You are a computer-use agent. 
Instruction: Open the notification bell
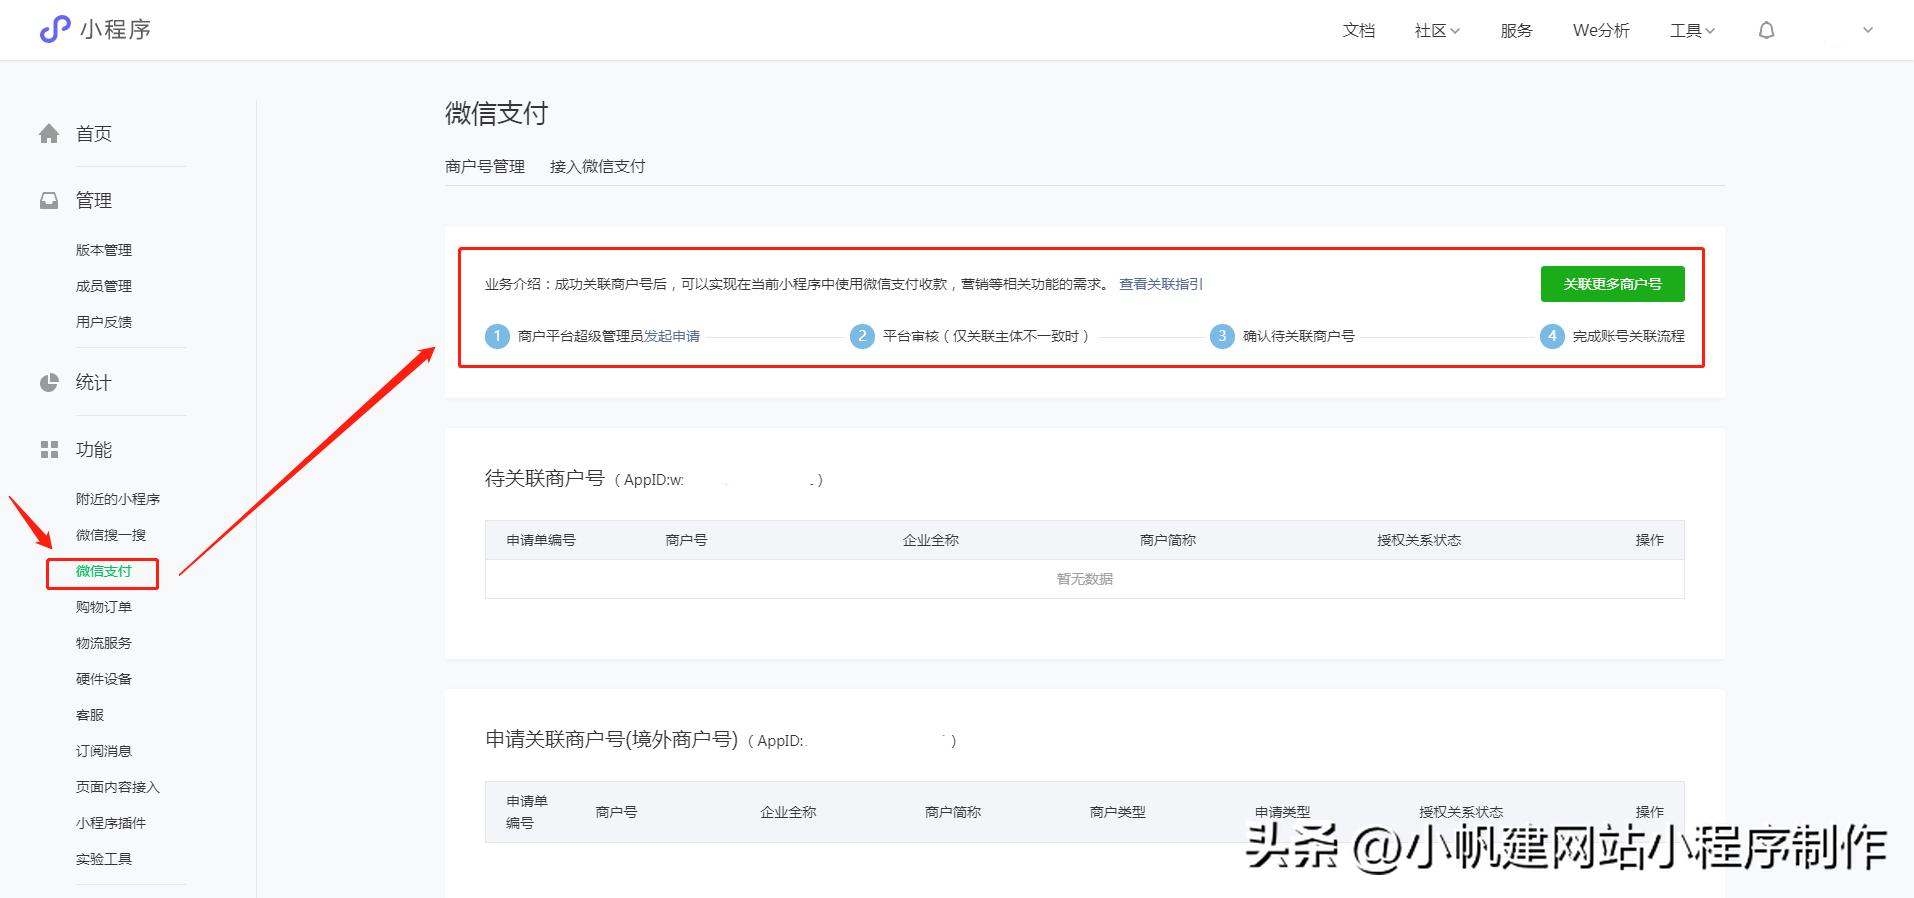[1767, 31]
